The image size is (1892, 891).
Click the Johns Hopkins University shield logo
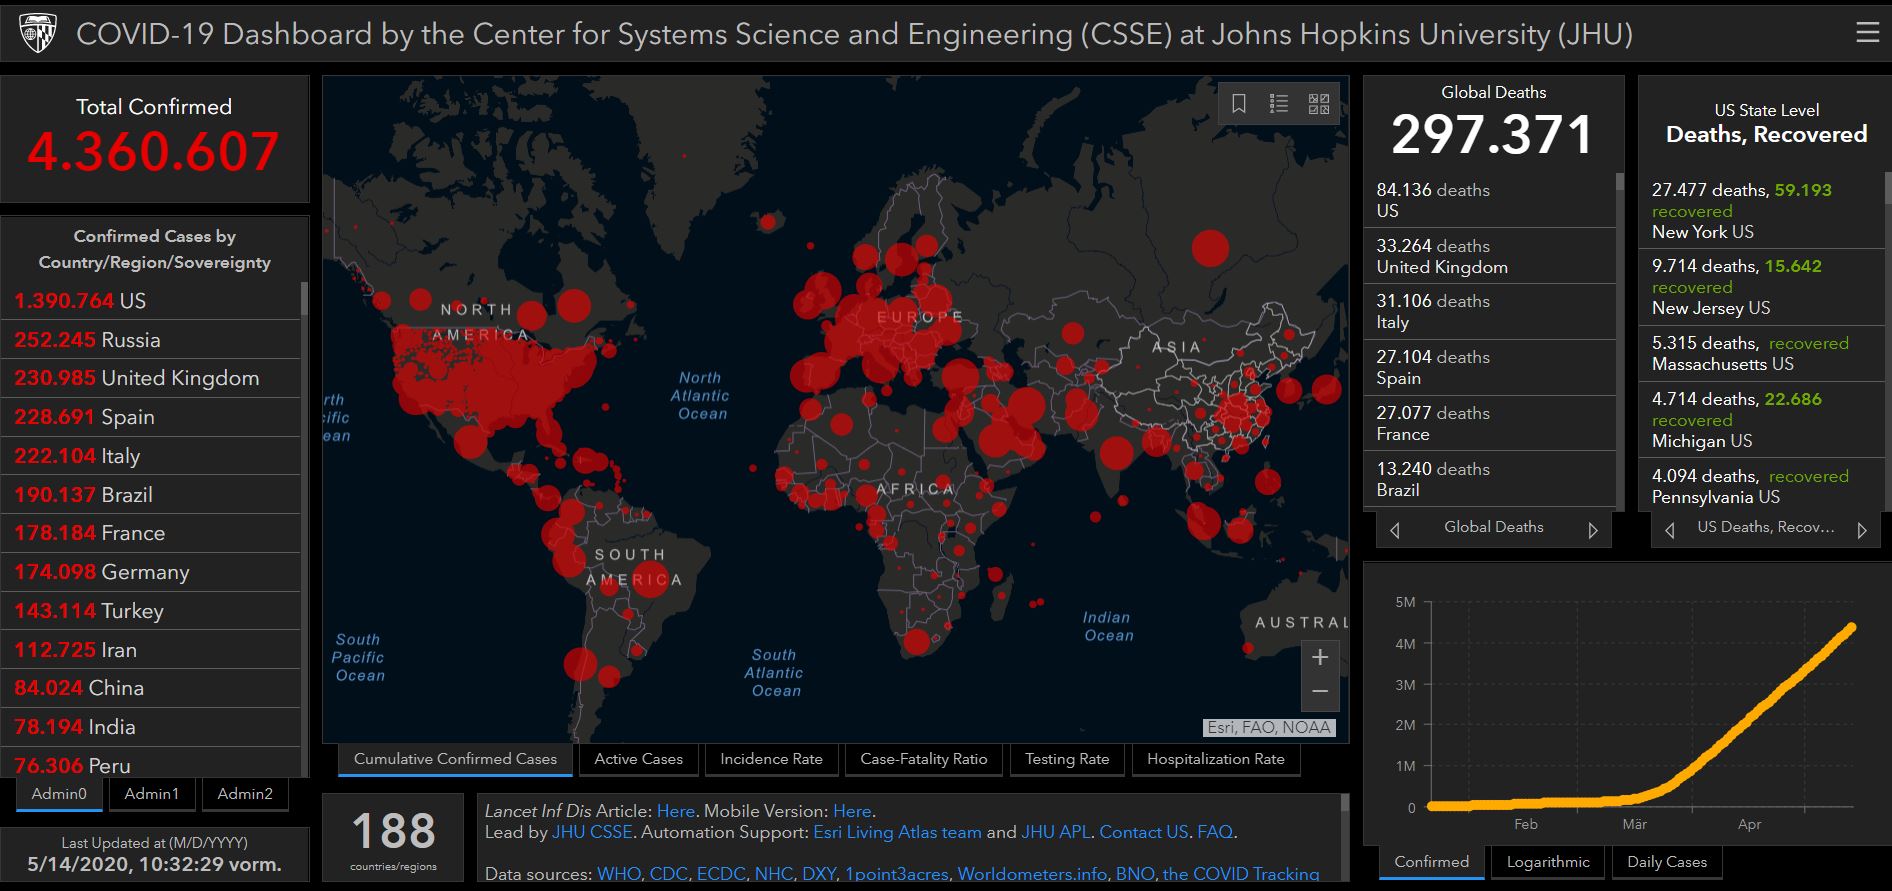coord(38,34)
